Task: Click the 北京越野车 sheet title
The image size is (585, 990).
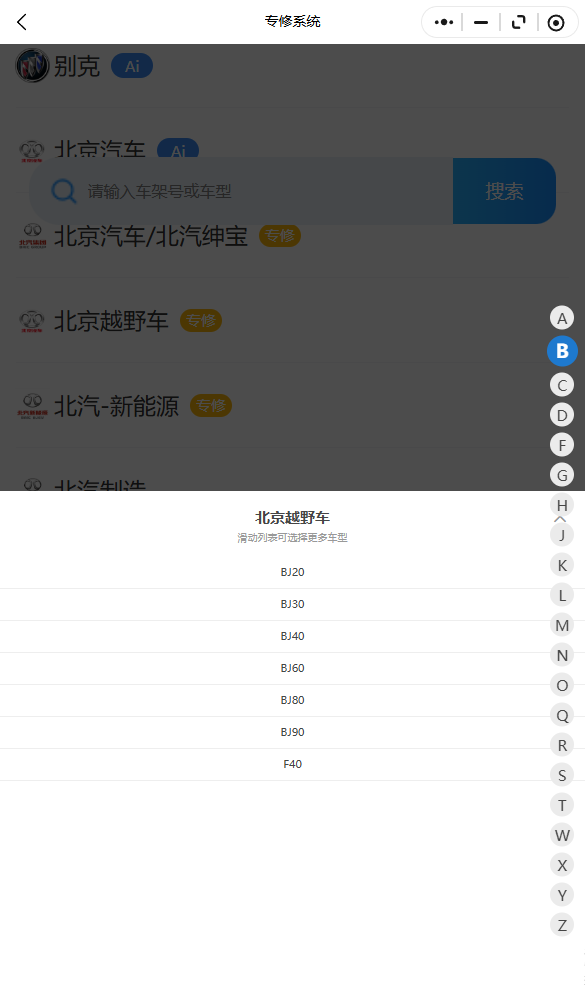Action: pos(292,518)
